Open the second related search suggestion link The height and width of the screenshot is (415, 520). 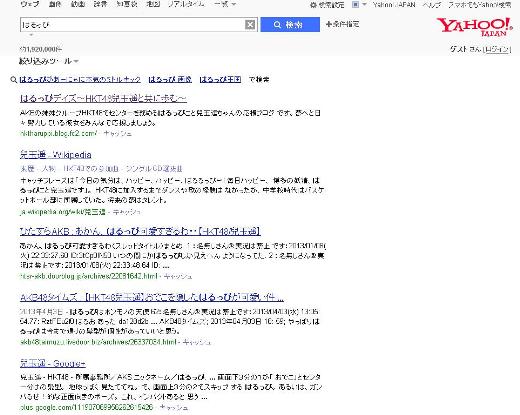[170, 79]
